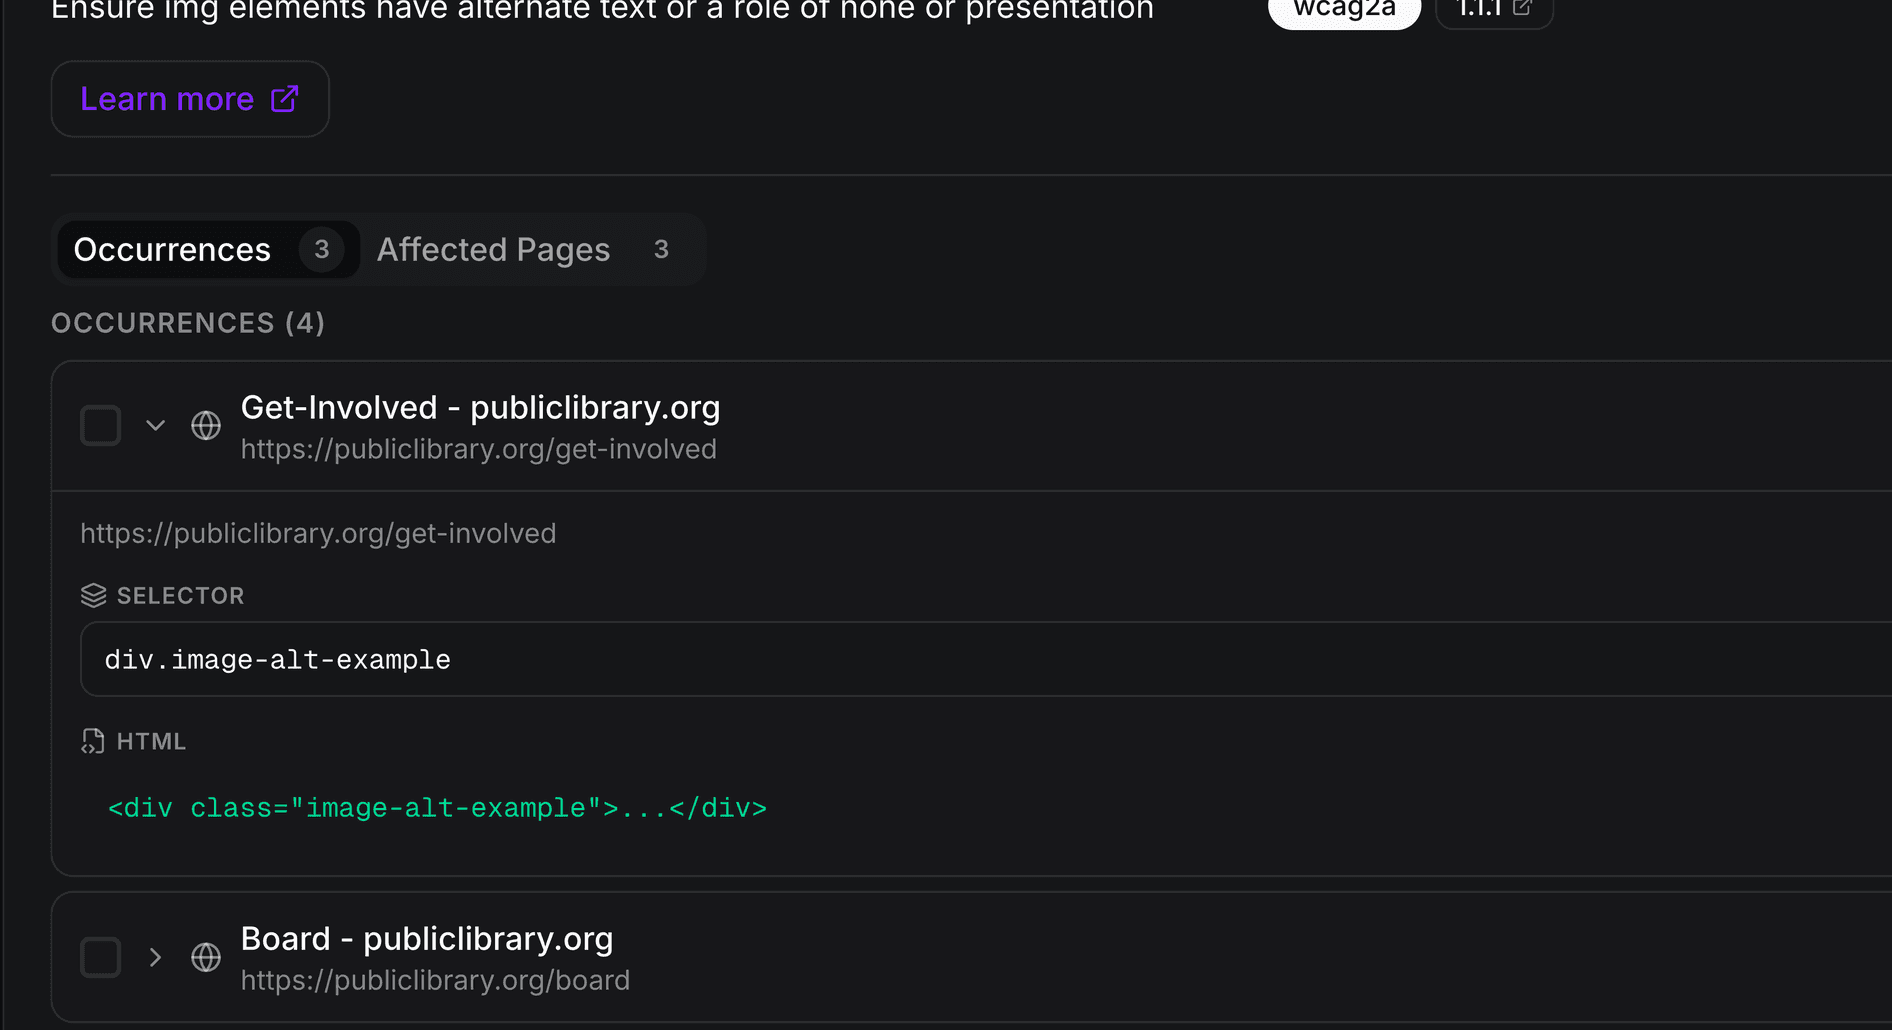Switch to the Occurrences tab
Screen dimensions: 1892x1030
(208, 250)
